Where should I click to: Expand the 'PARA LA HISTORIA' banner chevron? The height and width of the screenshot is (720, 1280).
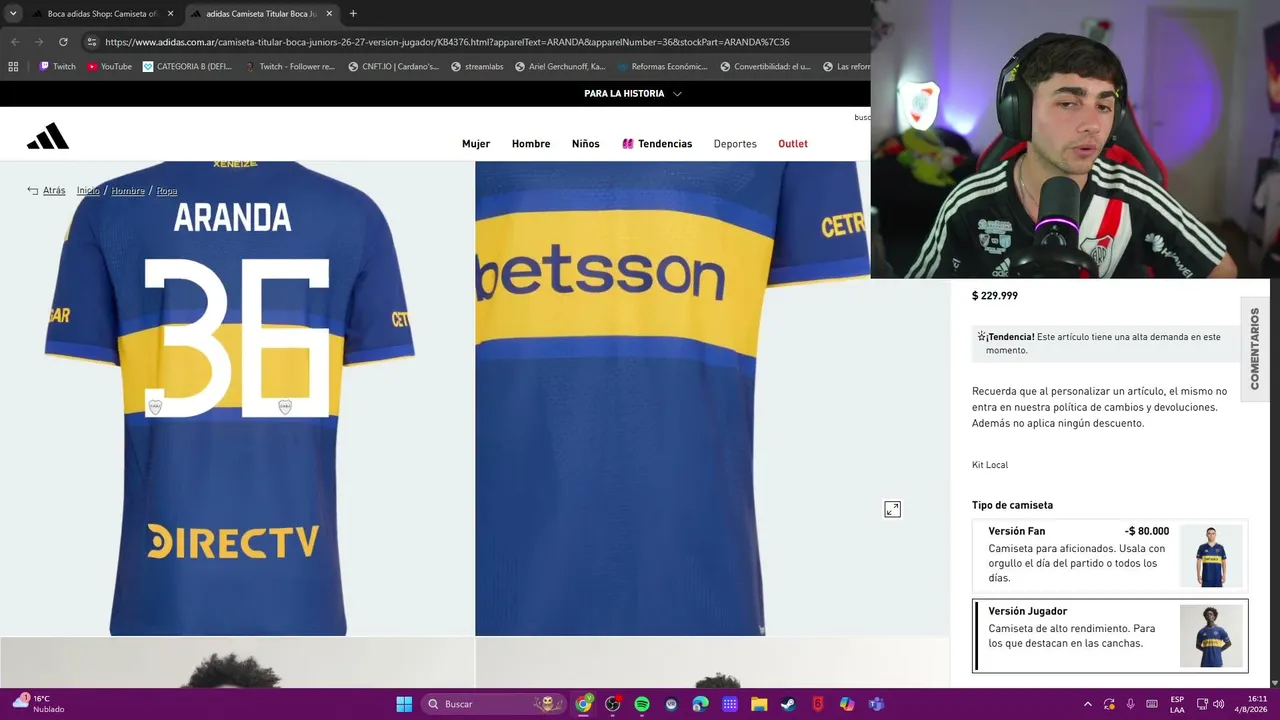click(677, 94)
